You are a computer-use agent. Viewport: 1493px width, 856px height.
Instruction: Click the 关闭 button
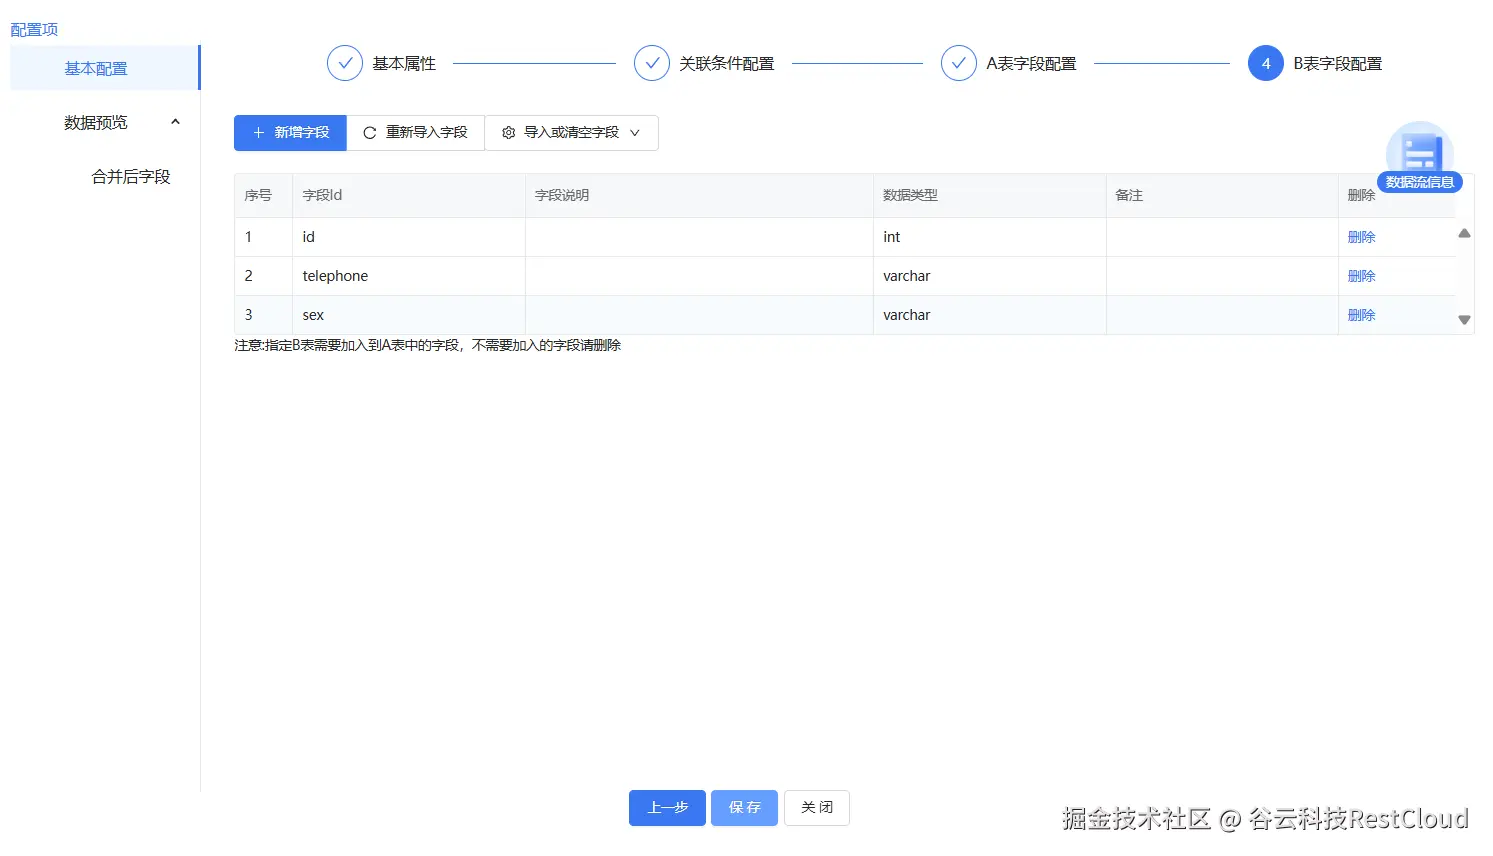pos(817,808)
